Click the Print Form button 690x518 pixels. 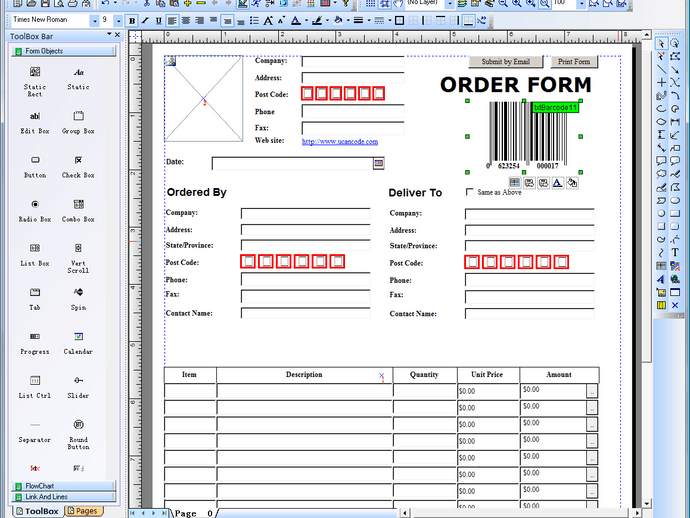coord(574,62)
